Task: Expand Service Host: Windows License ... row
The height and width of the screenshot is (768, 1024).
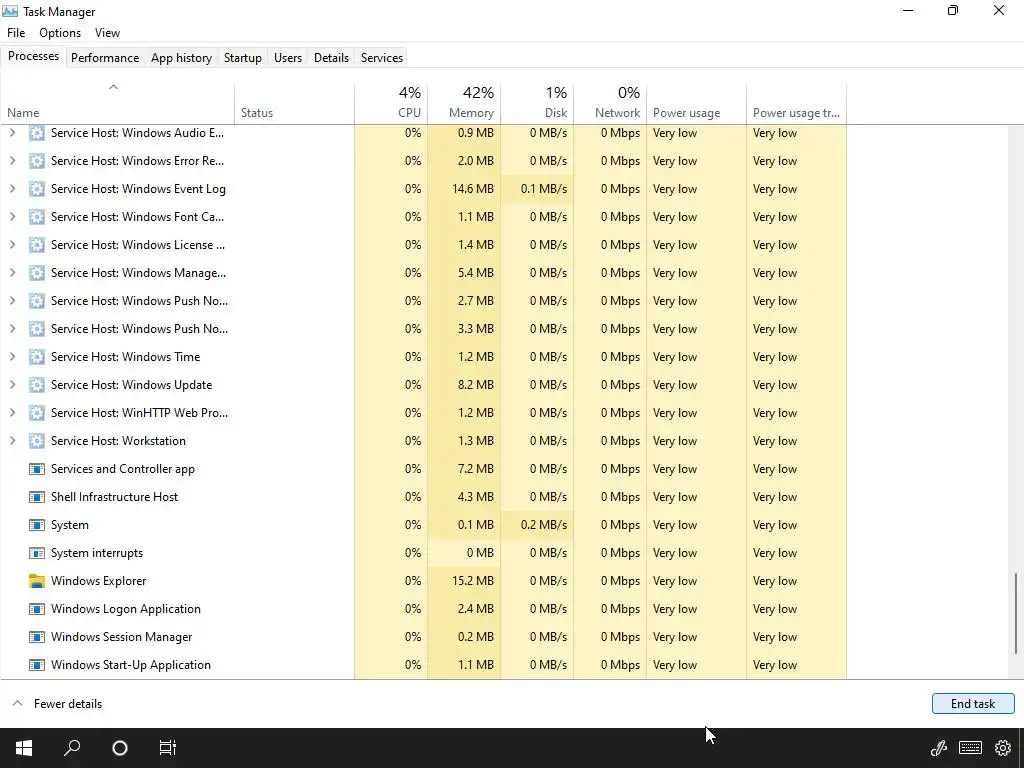Action: click(12, 245)
